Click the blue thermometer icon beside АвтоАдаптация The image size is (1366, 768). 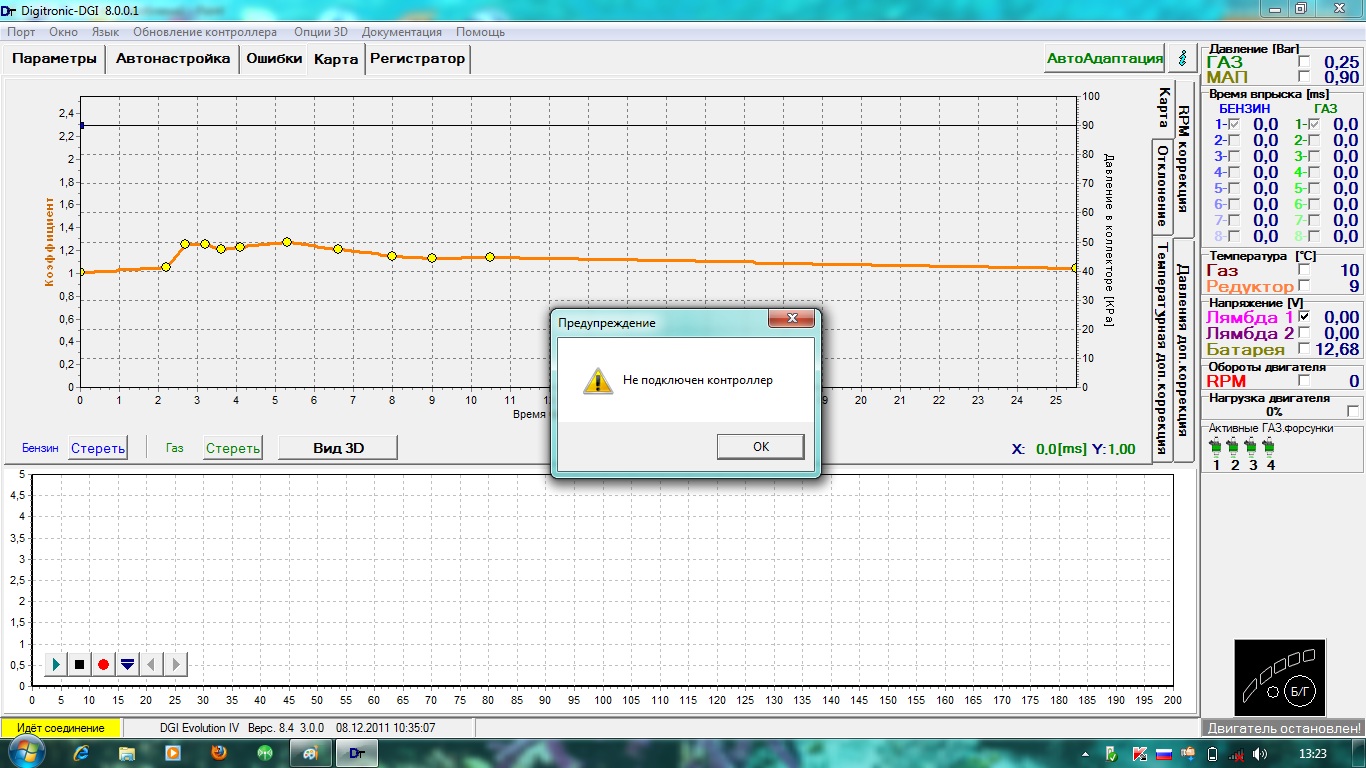[1183, 58]
